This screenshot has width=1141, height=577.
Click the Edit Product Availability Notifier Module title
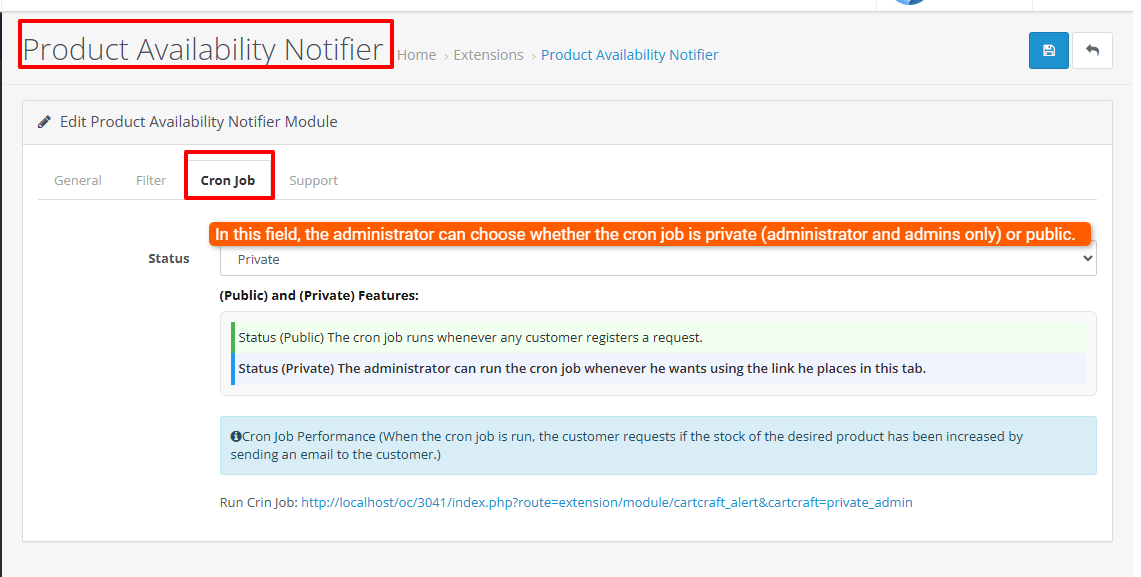tap(198, 122)
